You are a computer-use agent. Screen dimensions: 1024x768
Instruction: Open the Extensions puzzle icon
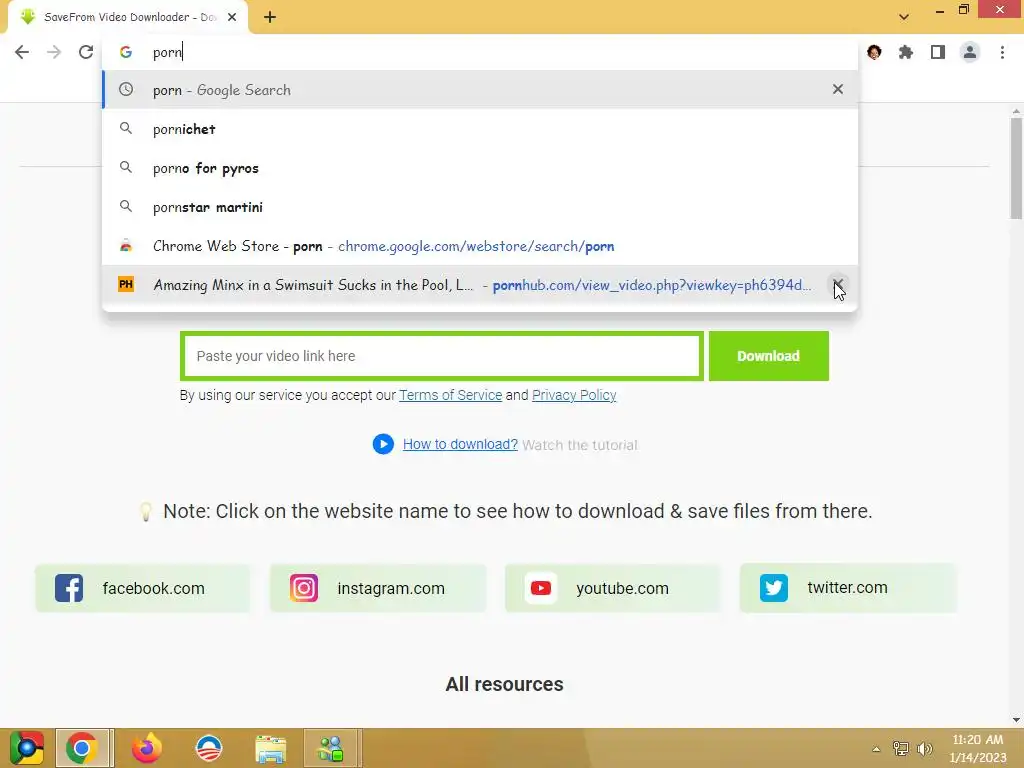click(906, 52)
